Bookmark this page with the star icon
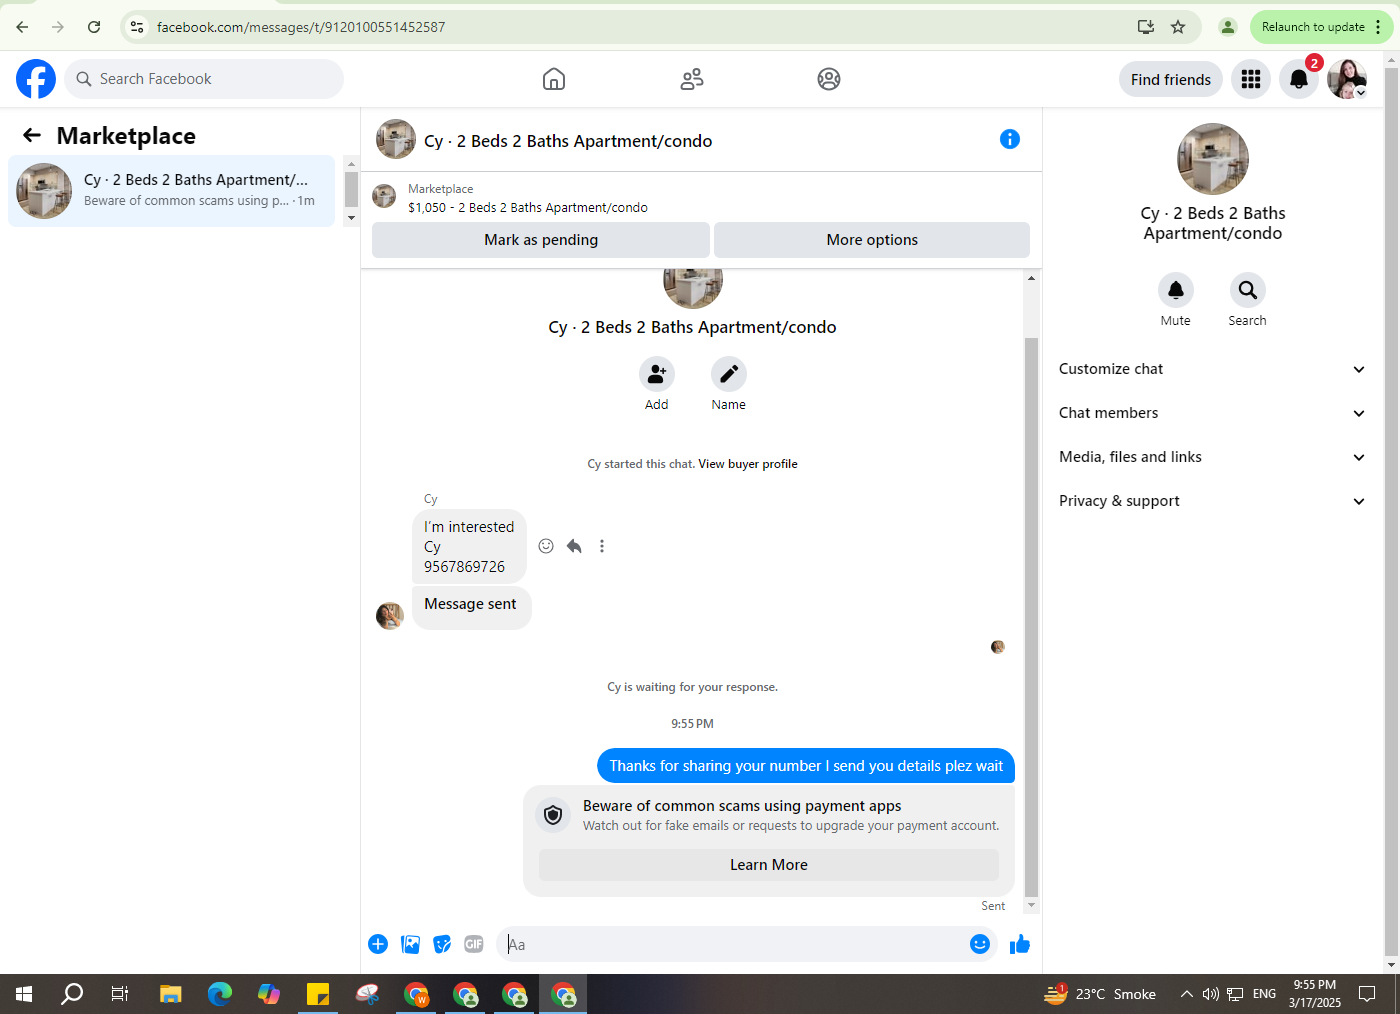Viewport: 1400px width, 1014px height. click(x=1178, y=27)
